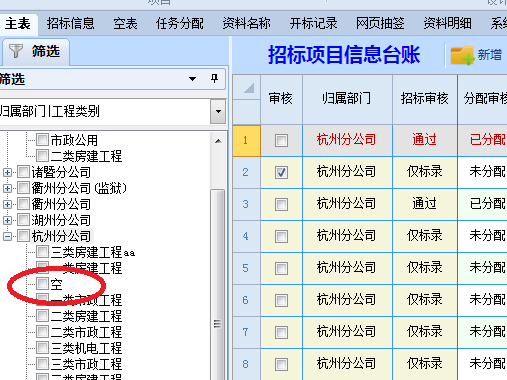Open the 招标信息 tab
507x380 pixels.
point(71,24)
